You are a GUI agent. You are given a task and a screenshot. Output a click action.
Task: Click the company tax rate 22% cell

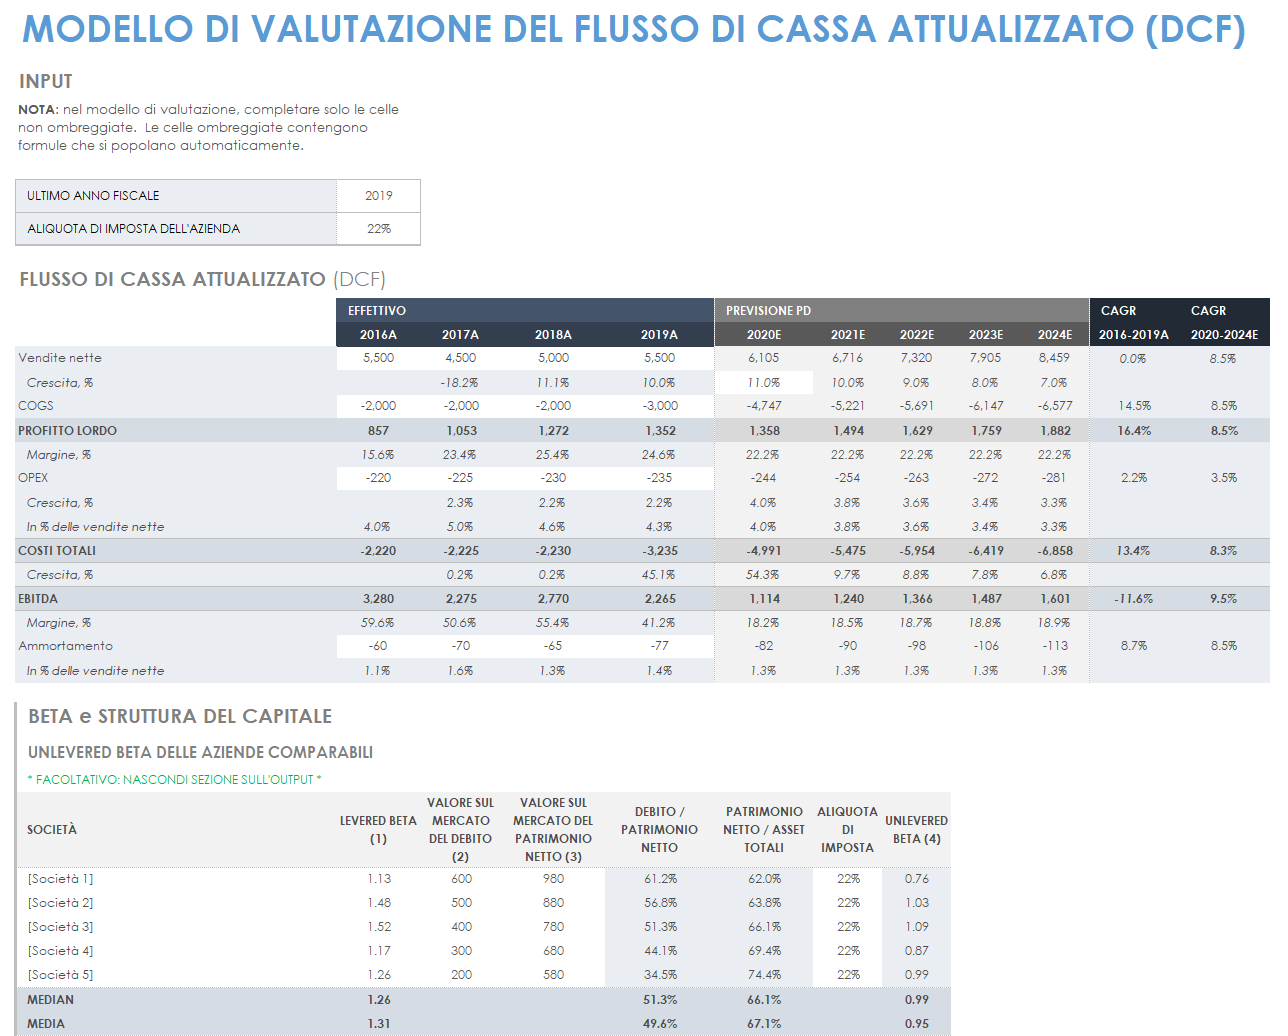tap(378, 229)
